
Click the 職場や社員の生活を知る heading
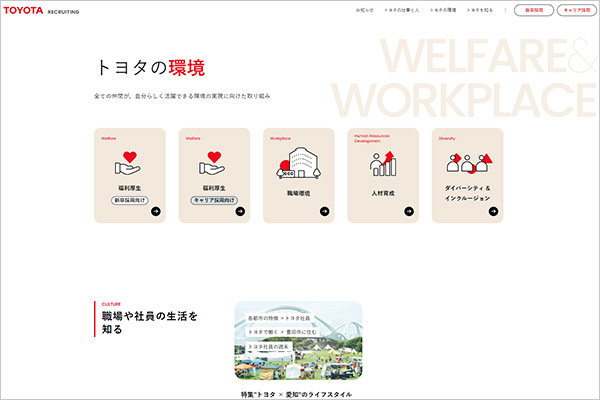pos(150,322)
